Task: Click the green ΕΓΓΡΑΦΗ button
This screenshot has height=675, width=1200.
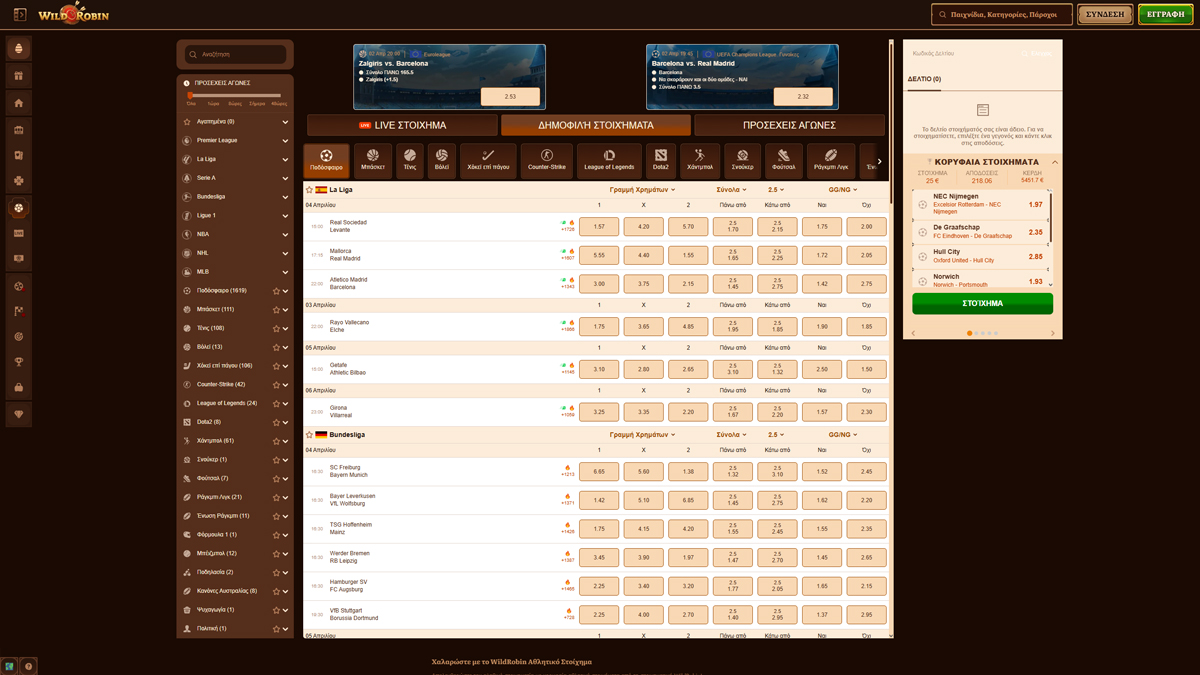Action: tap(1165, 15)
